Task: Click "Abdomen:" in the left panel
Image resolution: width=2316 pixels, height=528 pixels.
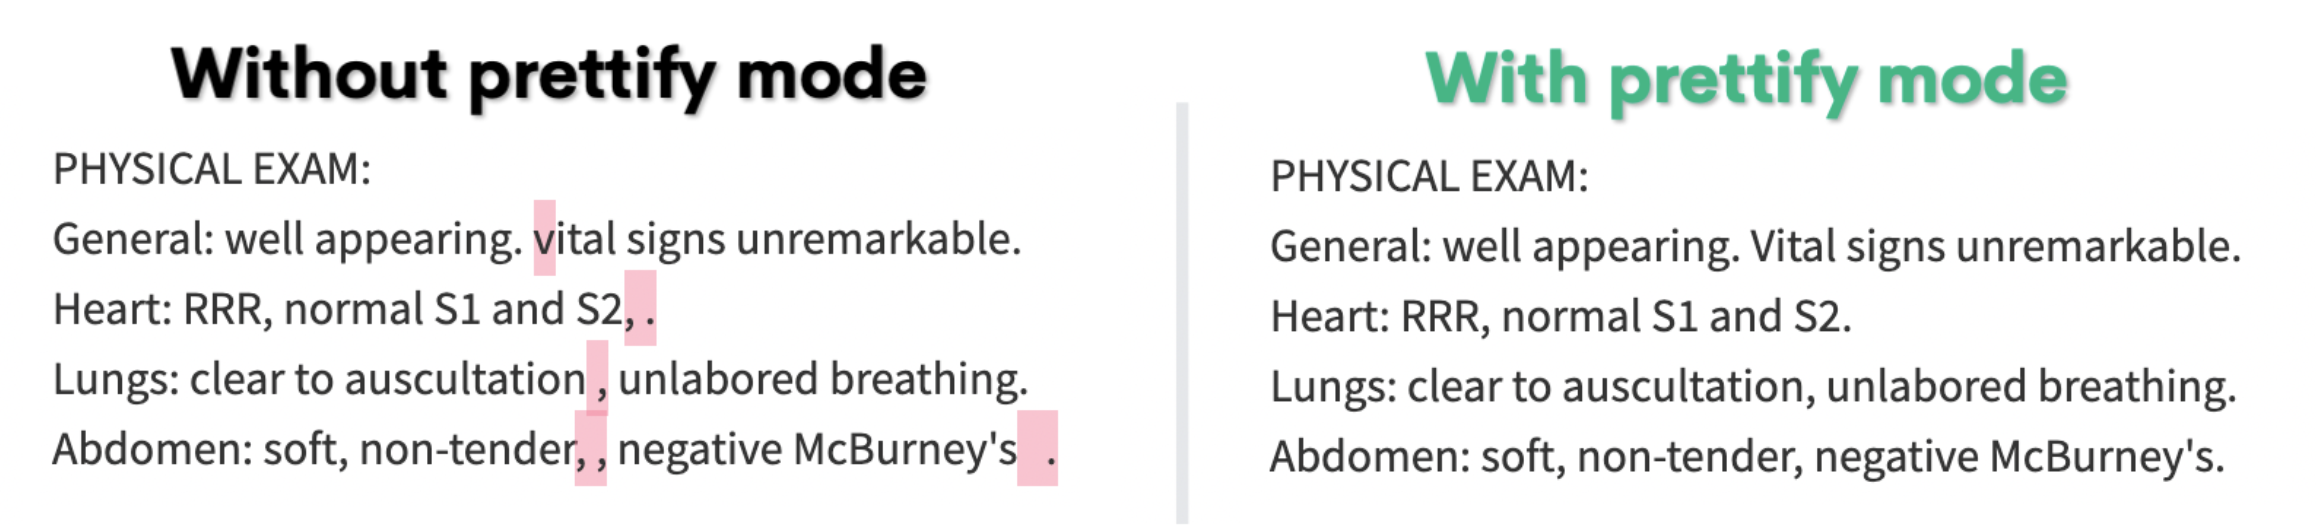Action: 152,449
